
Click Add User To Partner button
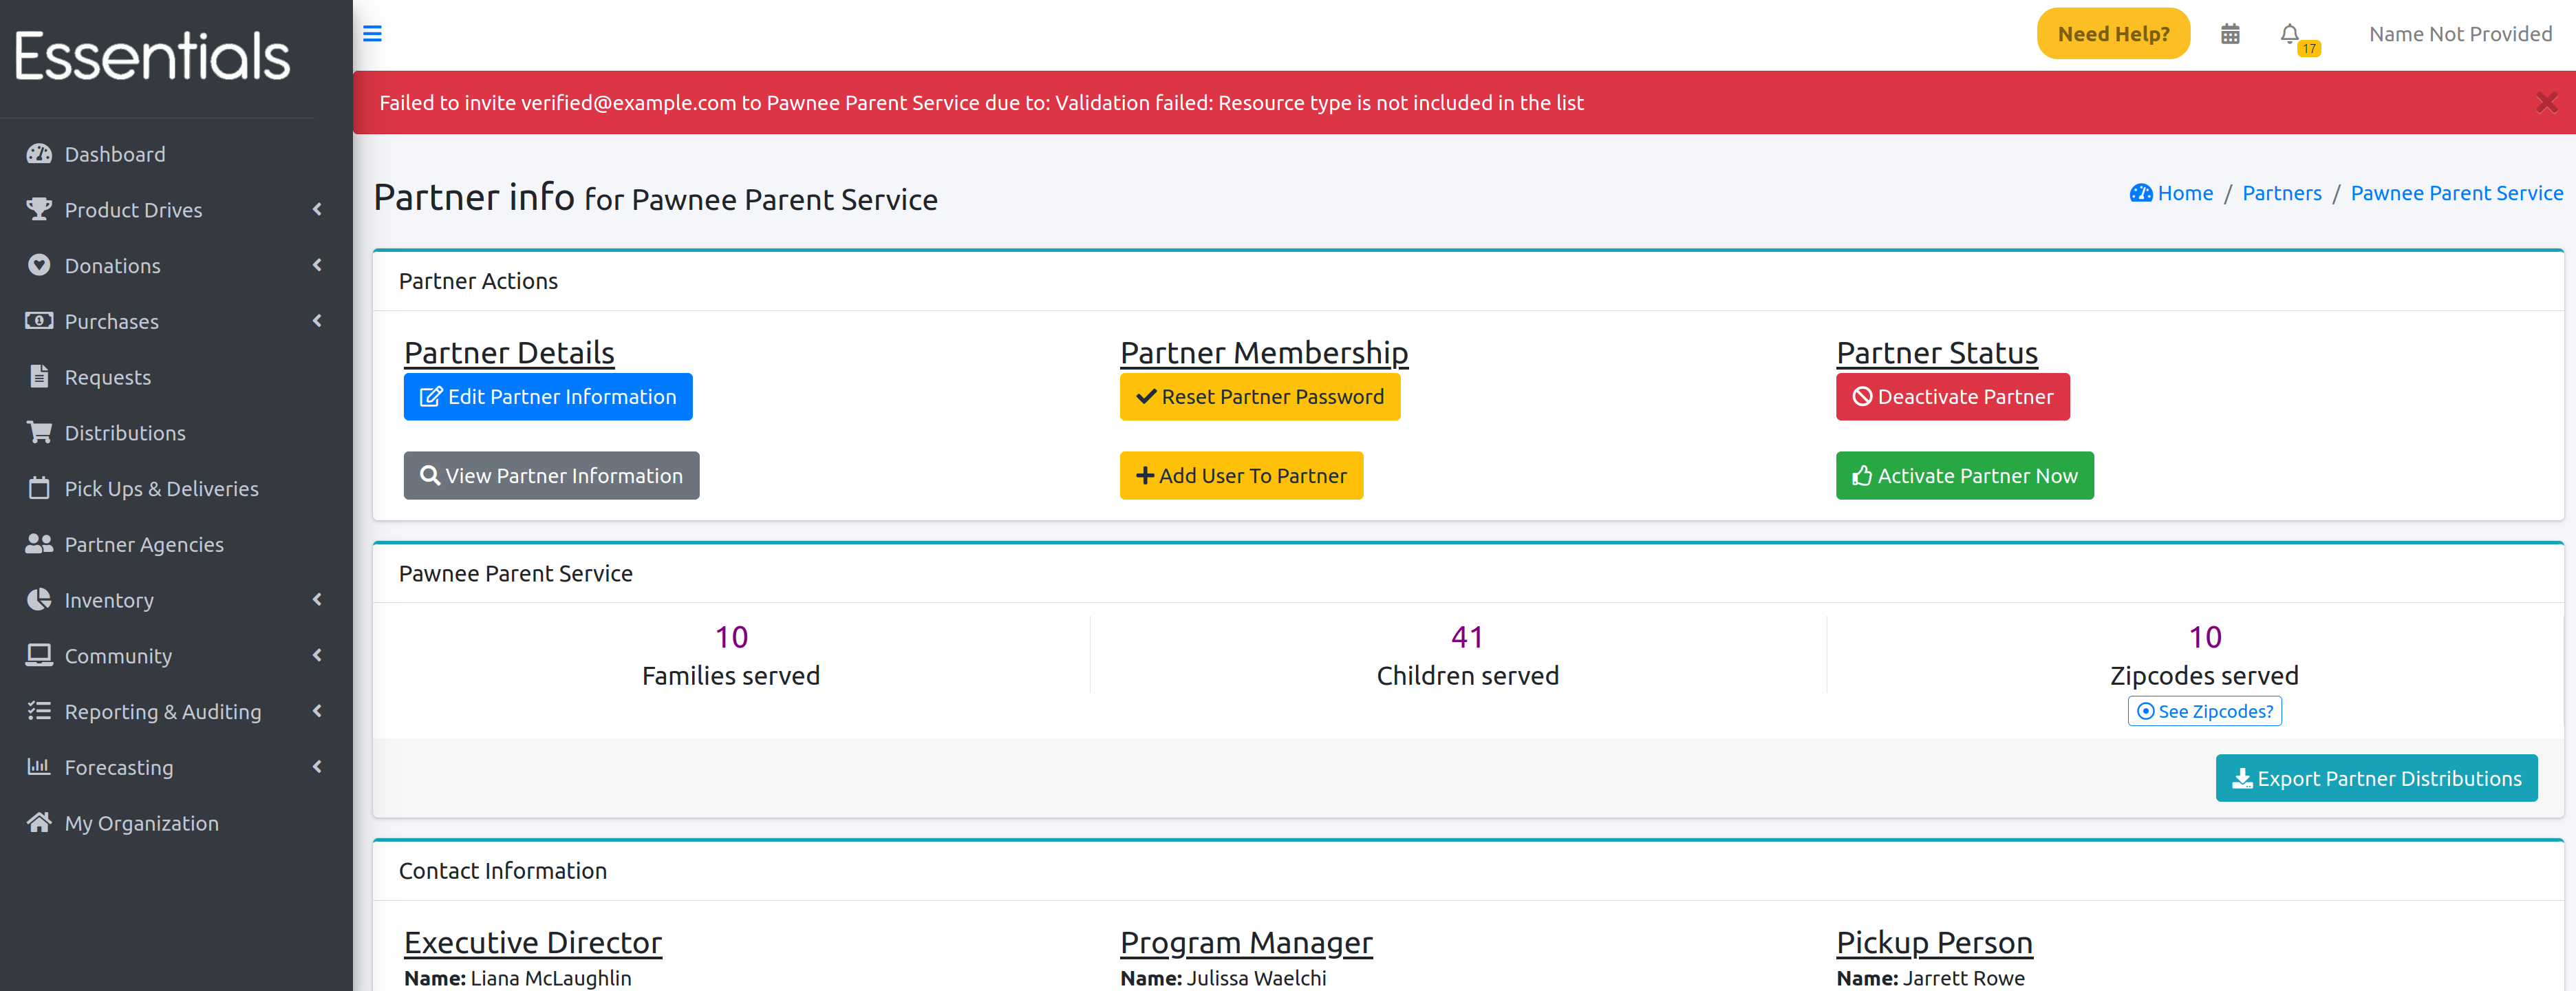(1241, 476)
